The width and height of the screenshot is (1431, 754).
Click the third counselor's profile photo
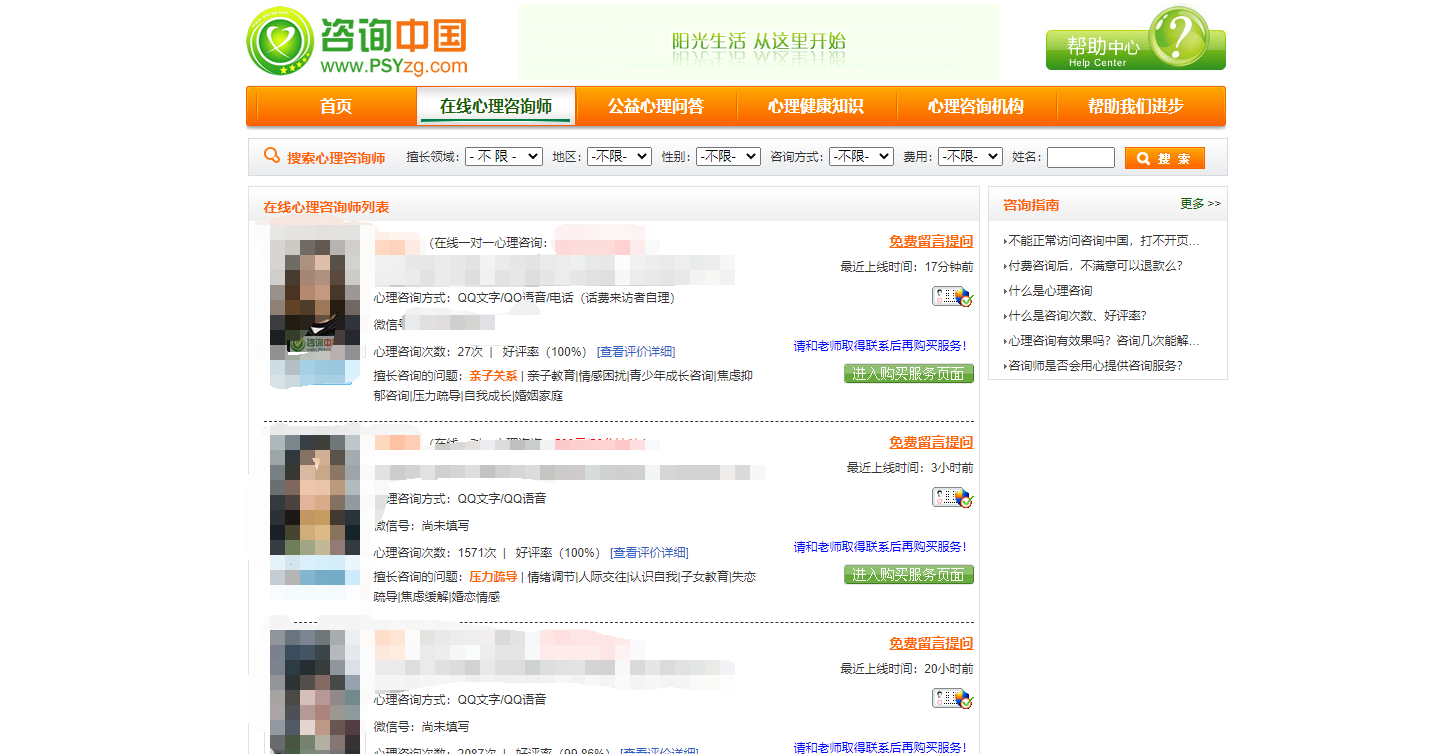click(x=314, y=692)
